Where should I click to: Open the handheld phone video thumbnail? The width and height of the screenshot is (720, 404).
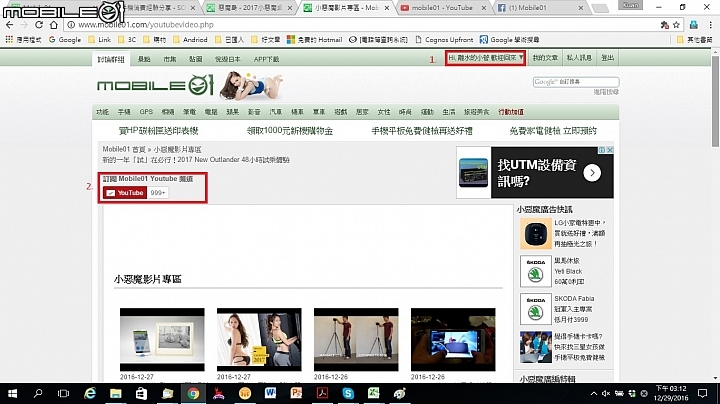pos(453,340)
